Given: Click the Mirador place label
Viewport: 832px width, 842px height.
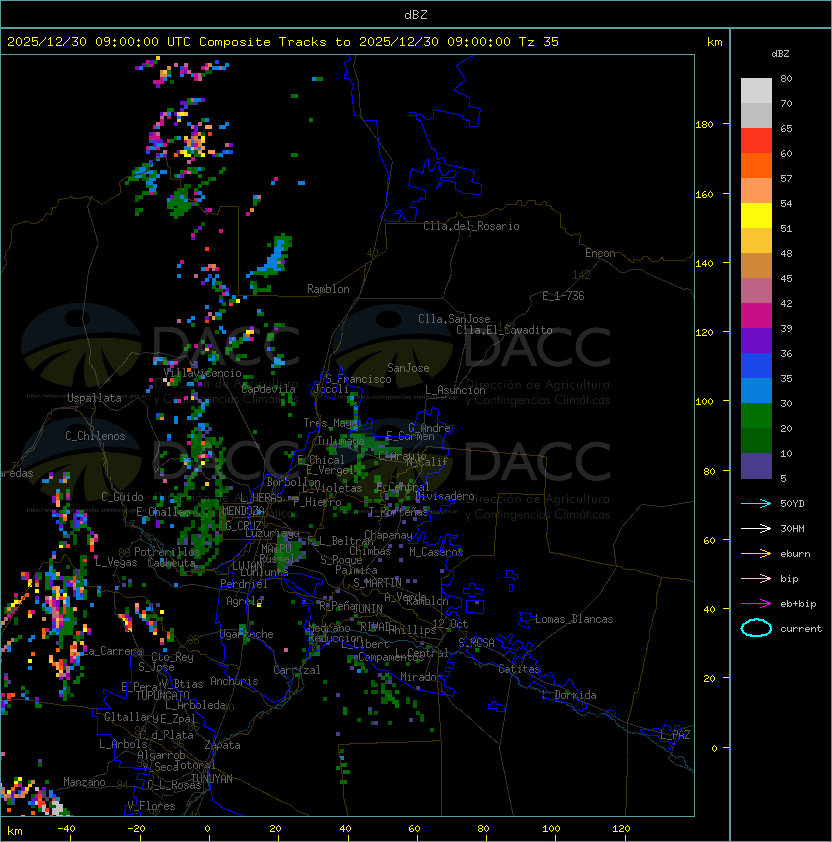Looking at the screenshot, I should (422, 677).
